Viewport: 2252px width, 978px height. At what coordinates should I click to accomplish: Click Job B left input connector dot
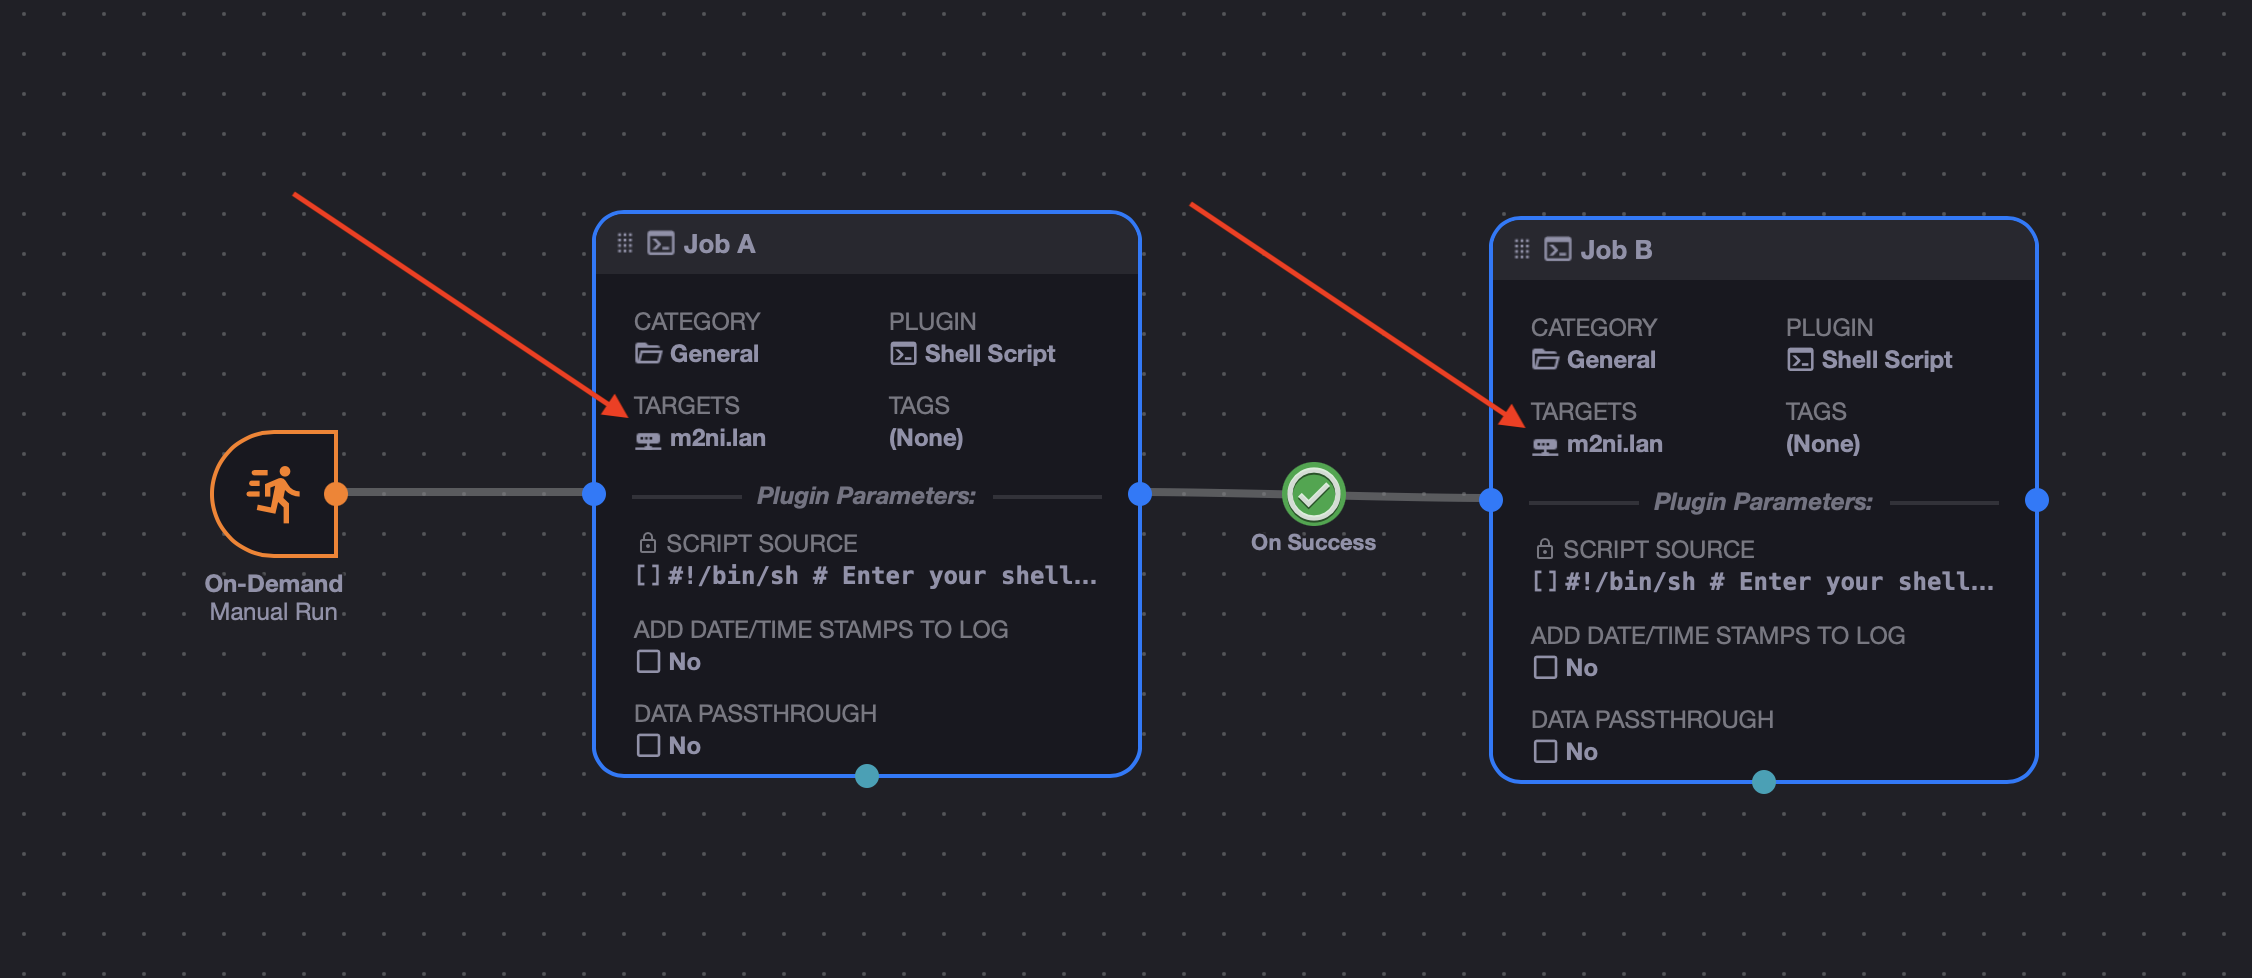coord(1491,500)
